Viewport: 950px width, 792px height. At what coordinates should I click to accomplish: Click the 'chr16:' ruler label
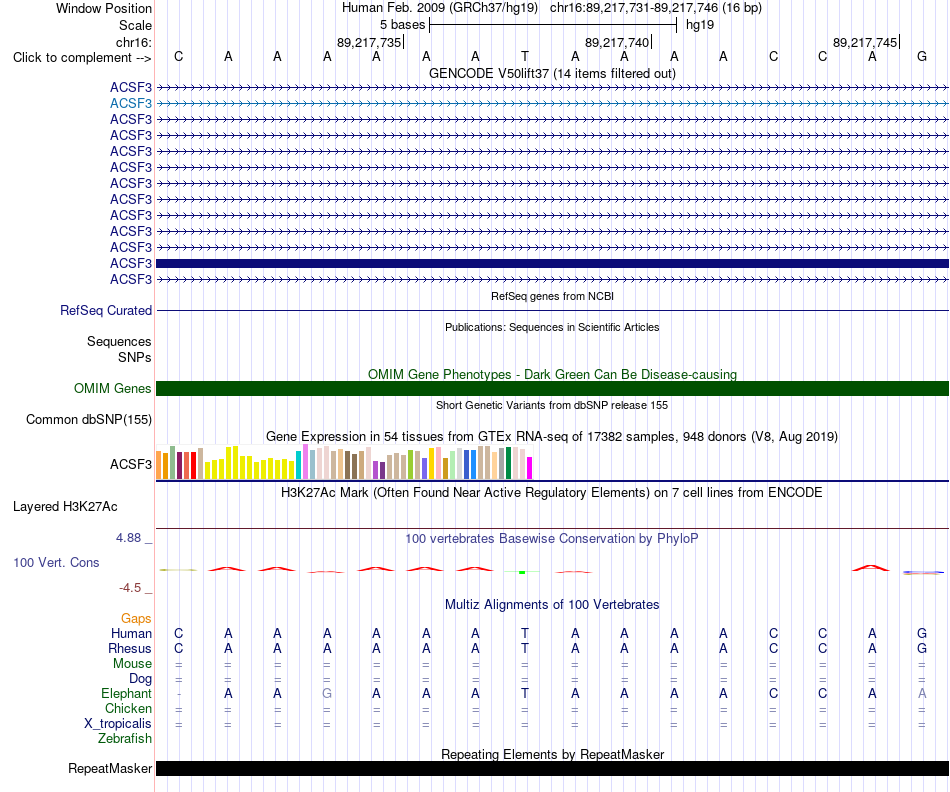coord(133,42)
